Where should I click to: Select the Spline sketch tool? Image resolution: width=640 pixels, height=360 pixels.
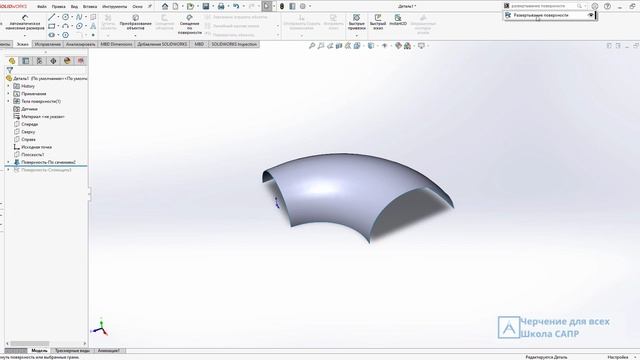(79, 17)
